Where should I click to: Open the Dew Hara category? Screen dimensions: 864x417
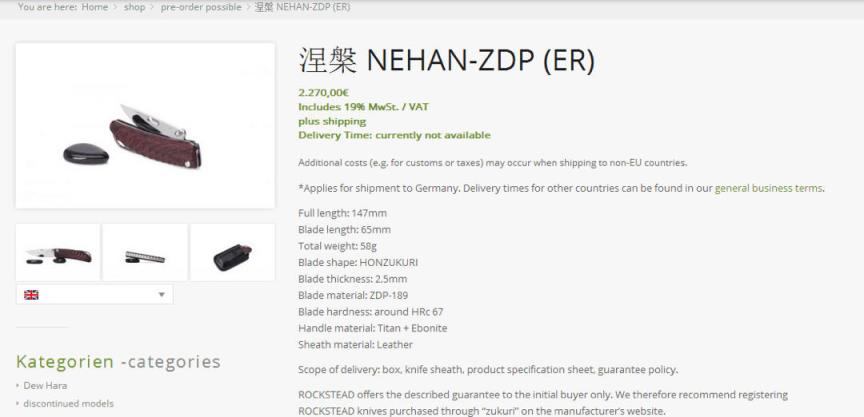45,386
